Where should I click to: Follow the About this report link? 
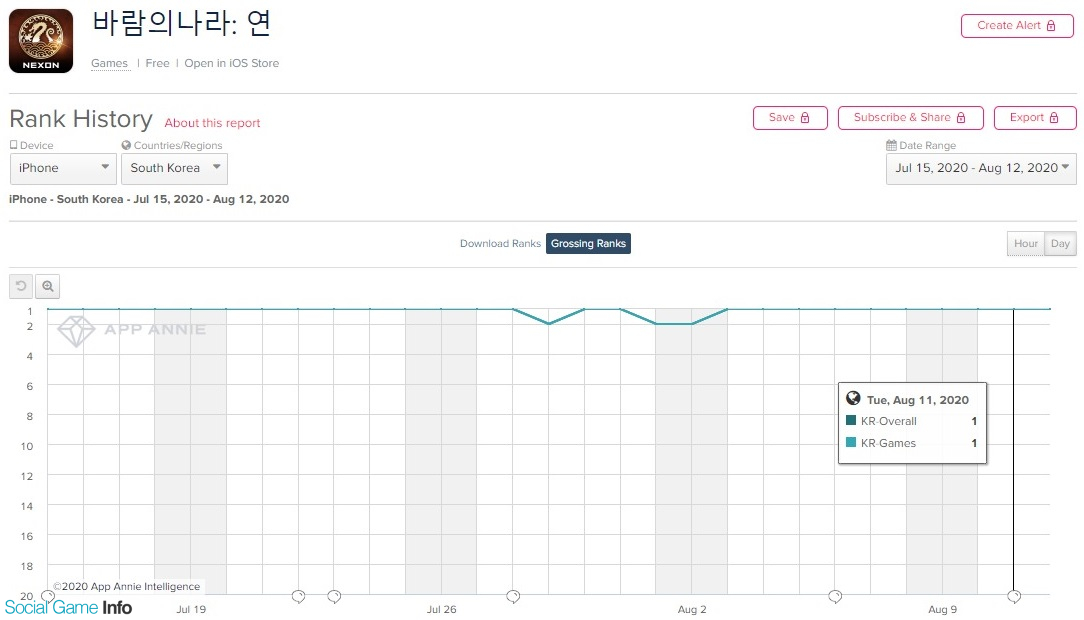click(212, 123)
